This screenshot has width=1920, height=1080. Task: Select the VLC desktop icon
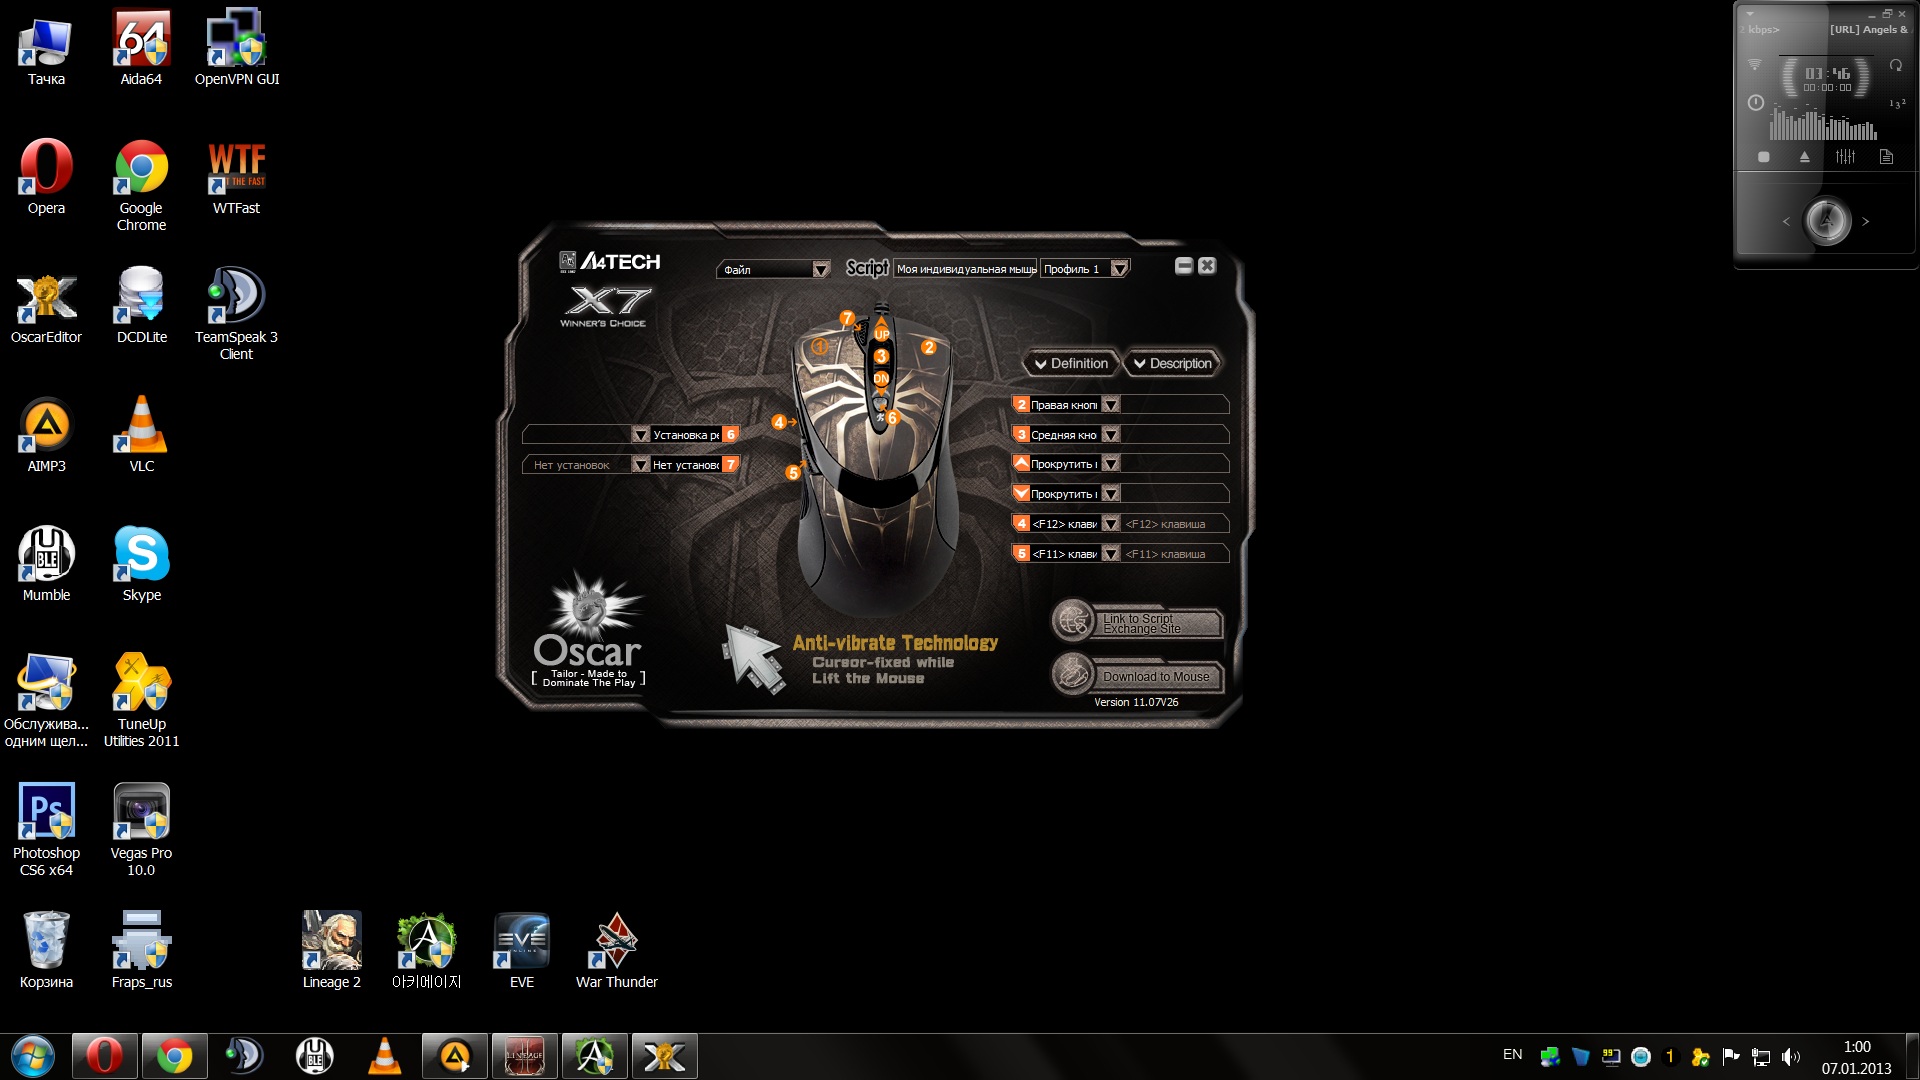[141, 435]
